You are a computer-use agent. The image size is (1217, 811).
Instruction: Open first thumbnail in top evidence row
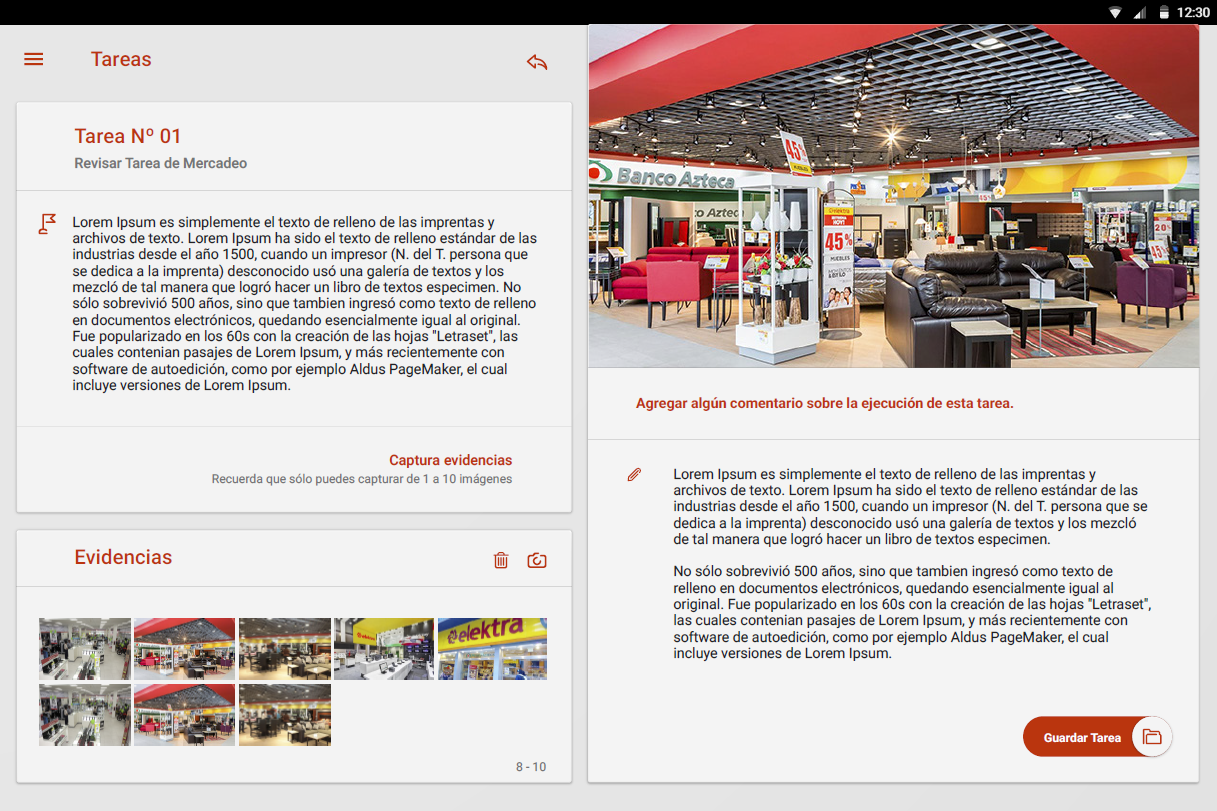point(85,649)
